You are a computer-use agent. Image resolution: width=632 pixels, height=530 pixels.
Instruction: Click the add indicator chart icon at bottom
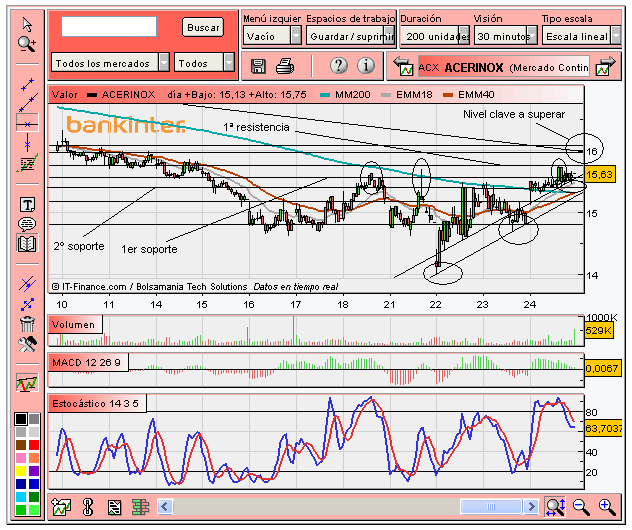click(61, 506)
